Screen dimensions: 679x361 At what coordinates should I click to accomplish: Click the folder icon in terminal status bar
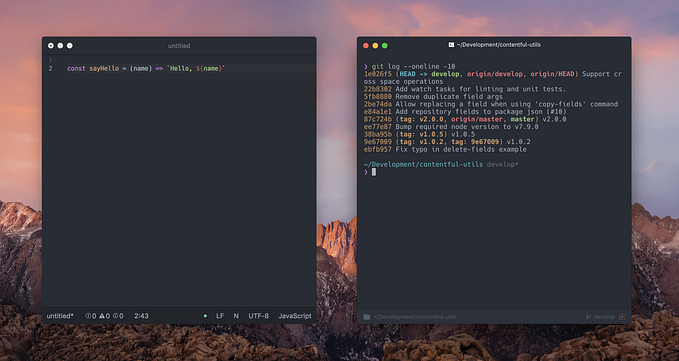tap(367, 317)
